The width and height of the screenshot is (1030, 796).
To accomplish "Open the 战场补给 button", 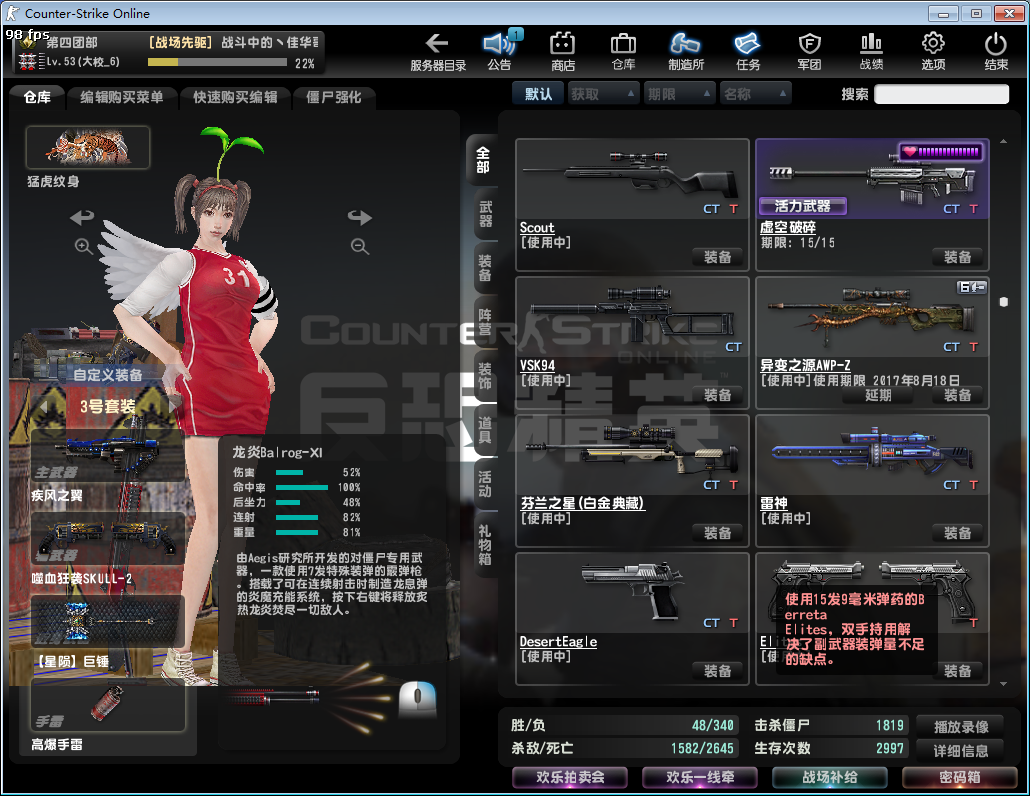I will coord(830,778).
